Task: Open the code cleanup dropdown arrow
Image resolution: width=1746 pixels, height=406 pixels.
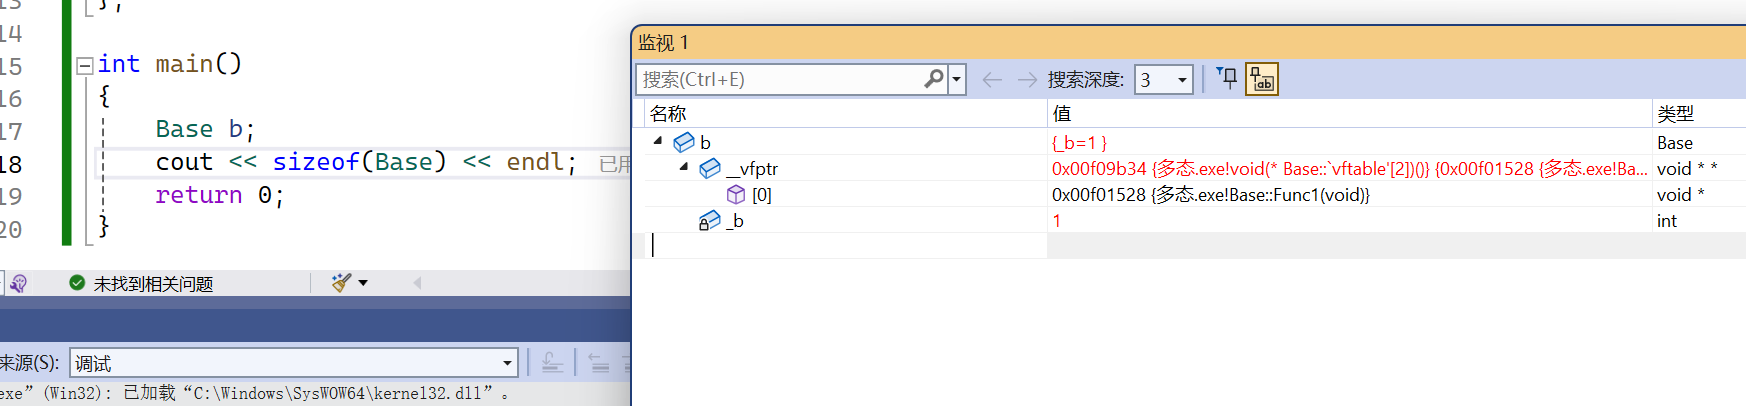Action: click(363, 283)
